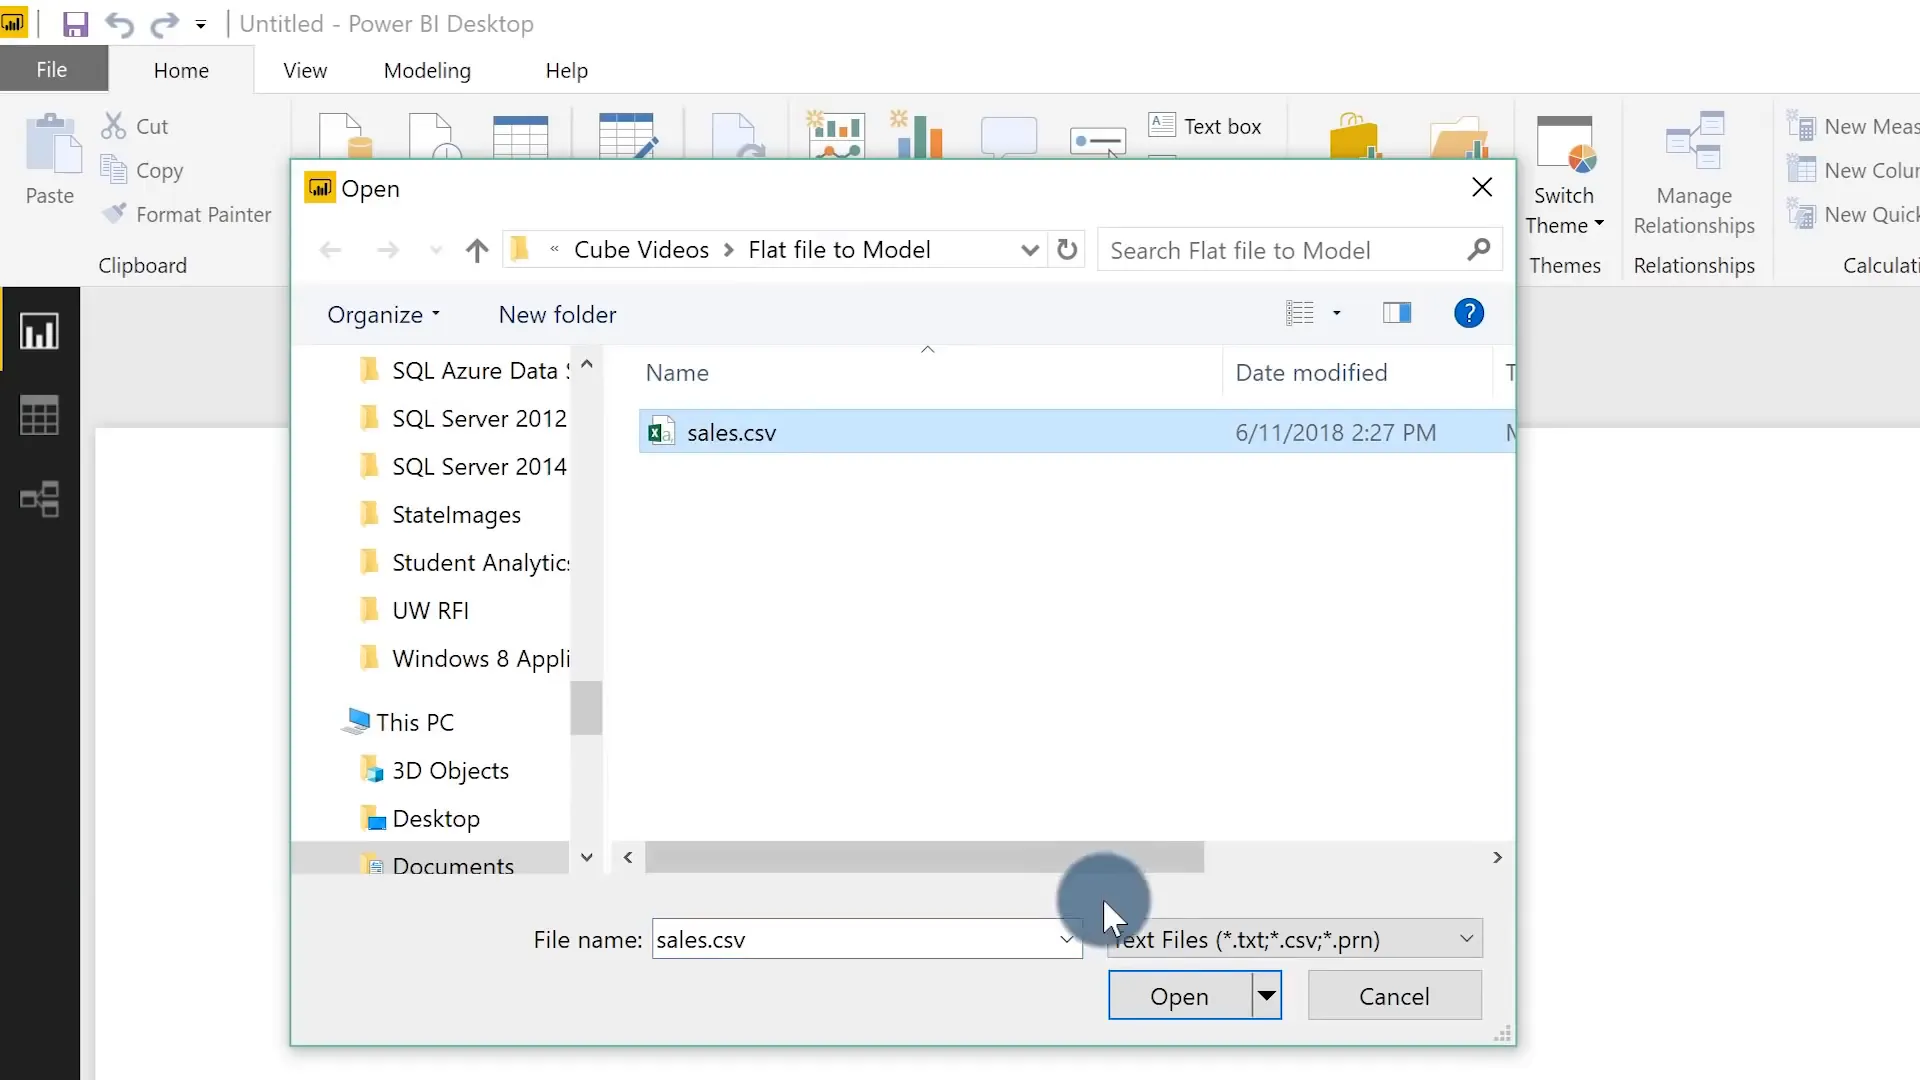Open the Data view from sidebar
The height and width of the screenshot is (1080, 1920).
pyautogui.click(x=39, y=415)
